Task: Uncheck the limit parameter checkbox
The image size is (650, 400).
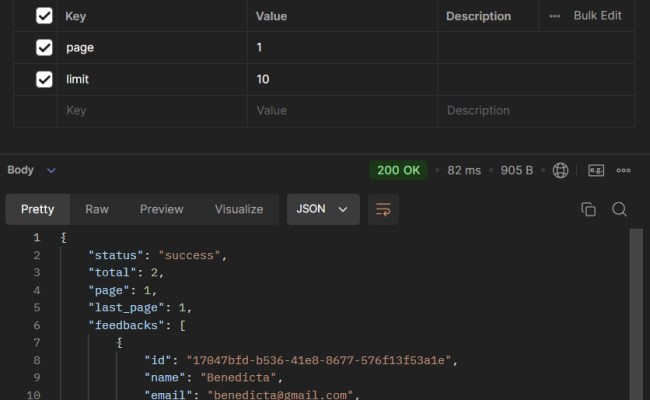Action: pos(44,79)
